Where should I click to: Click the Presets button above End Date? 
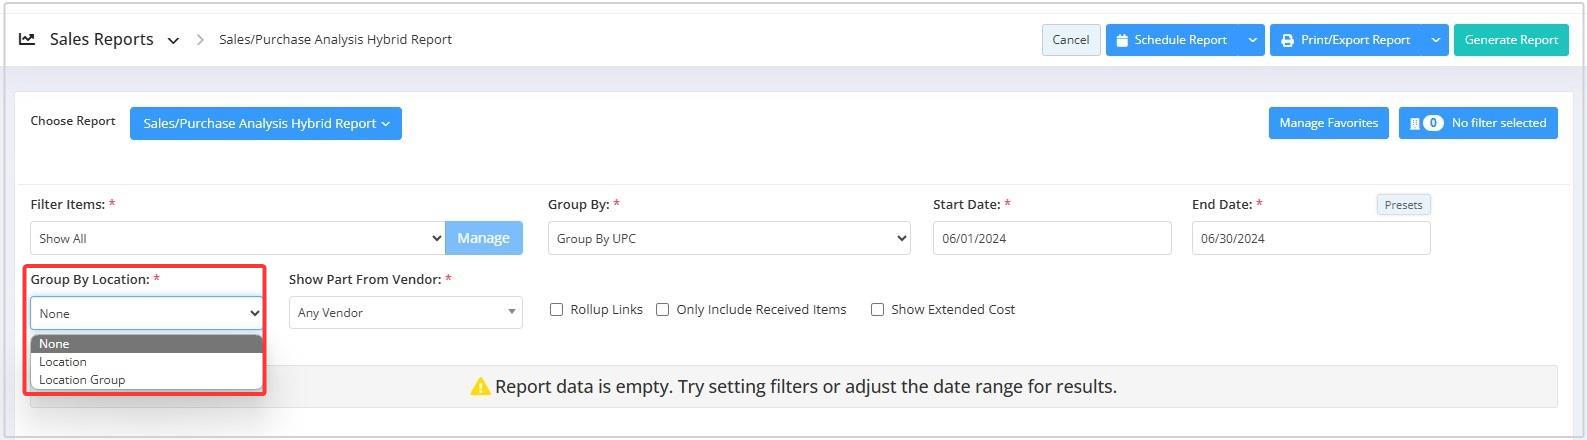pyautogui.click(x=1403, y=205)
